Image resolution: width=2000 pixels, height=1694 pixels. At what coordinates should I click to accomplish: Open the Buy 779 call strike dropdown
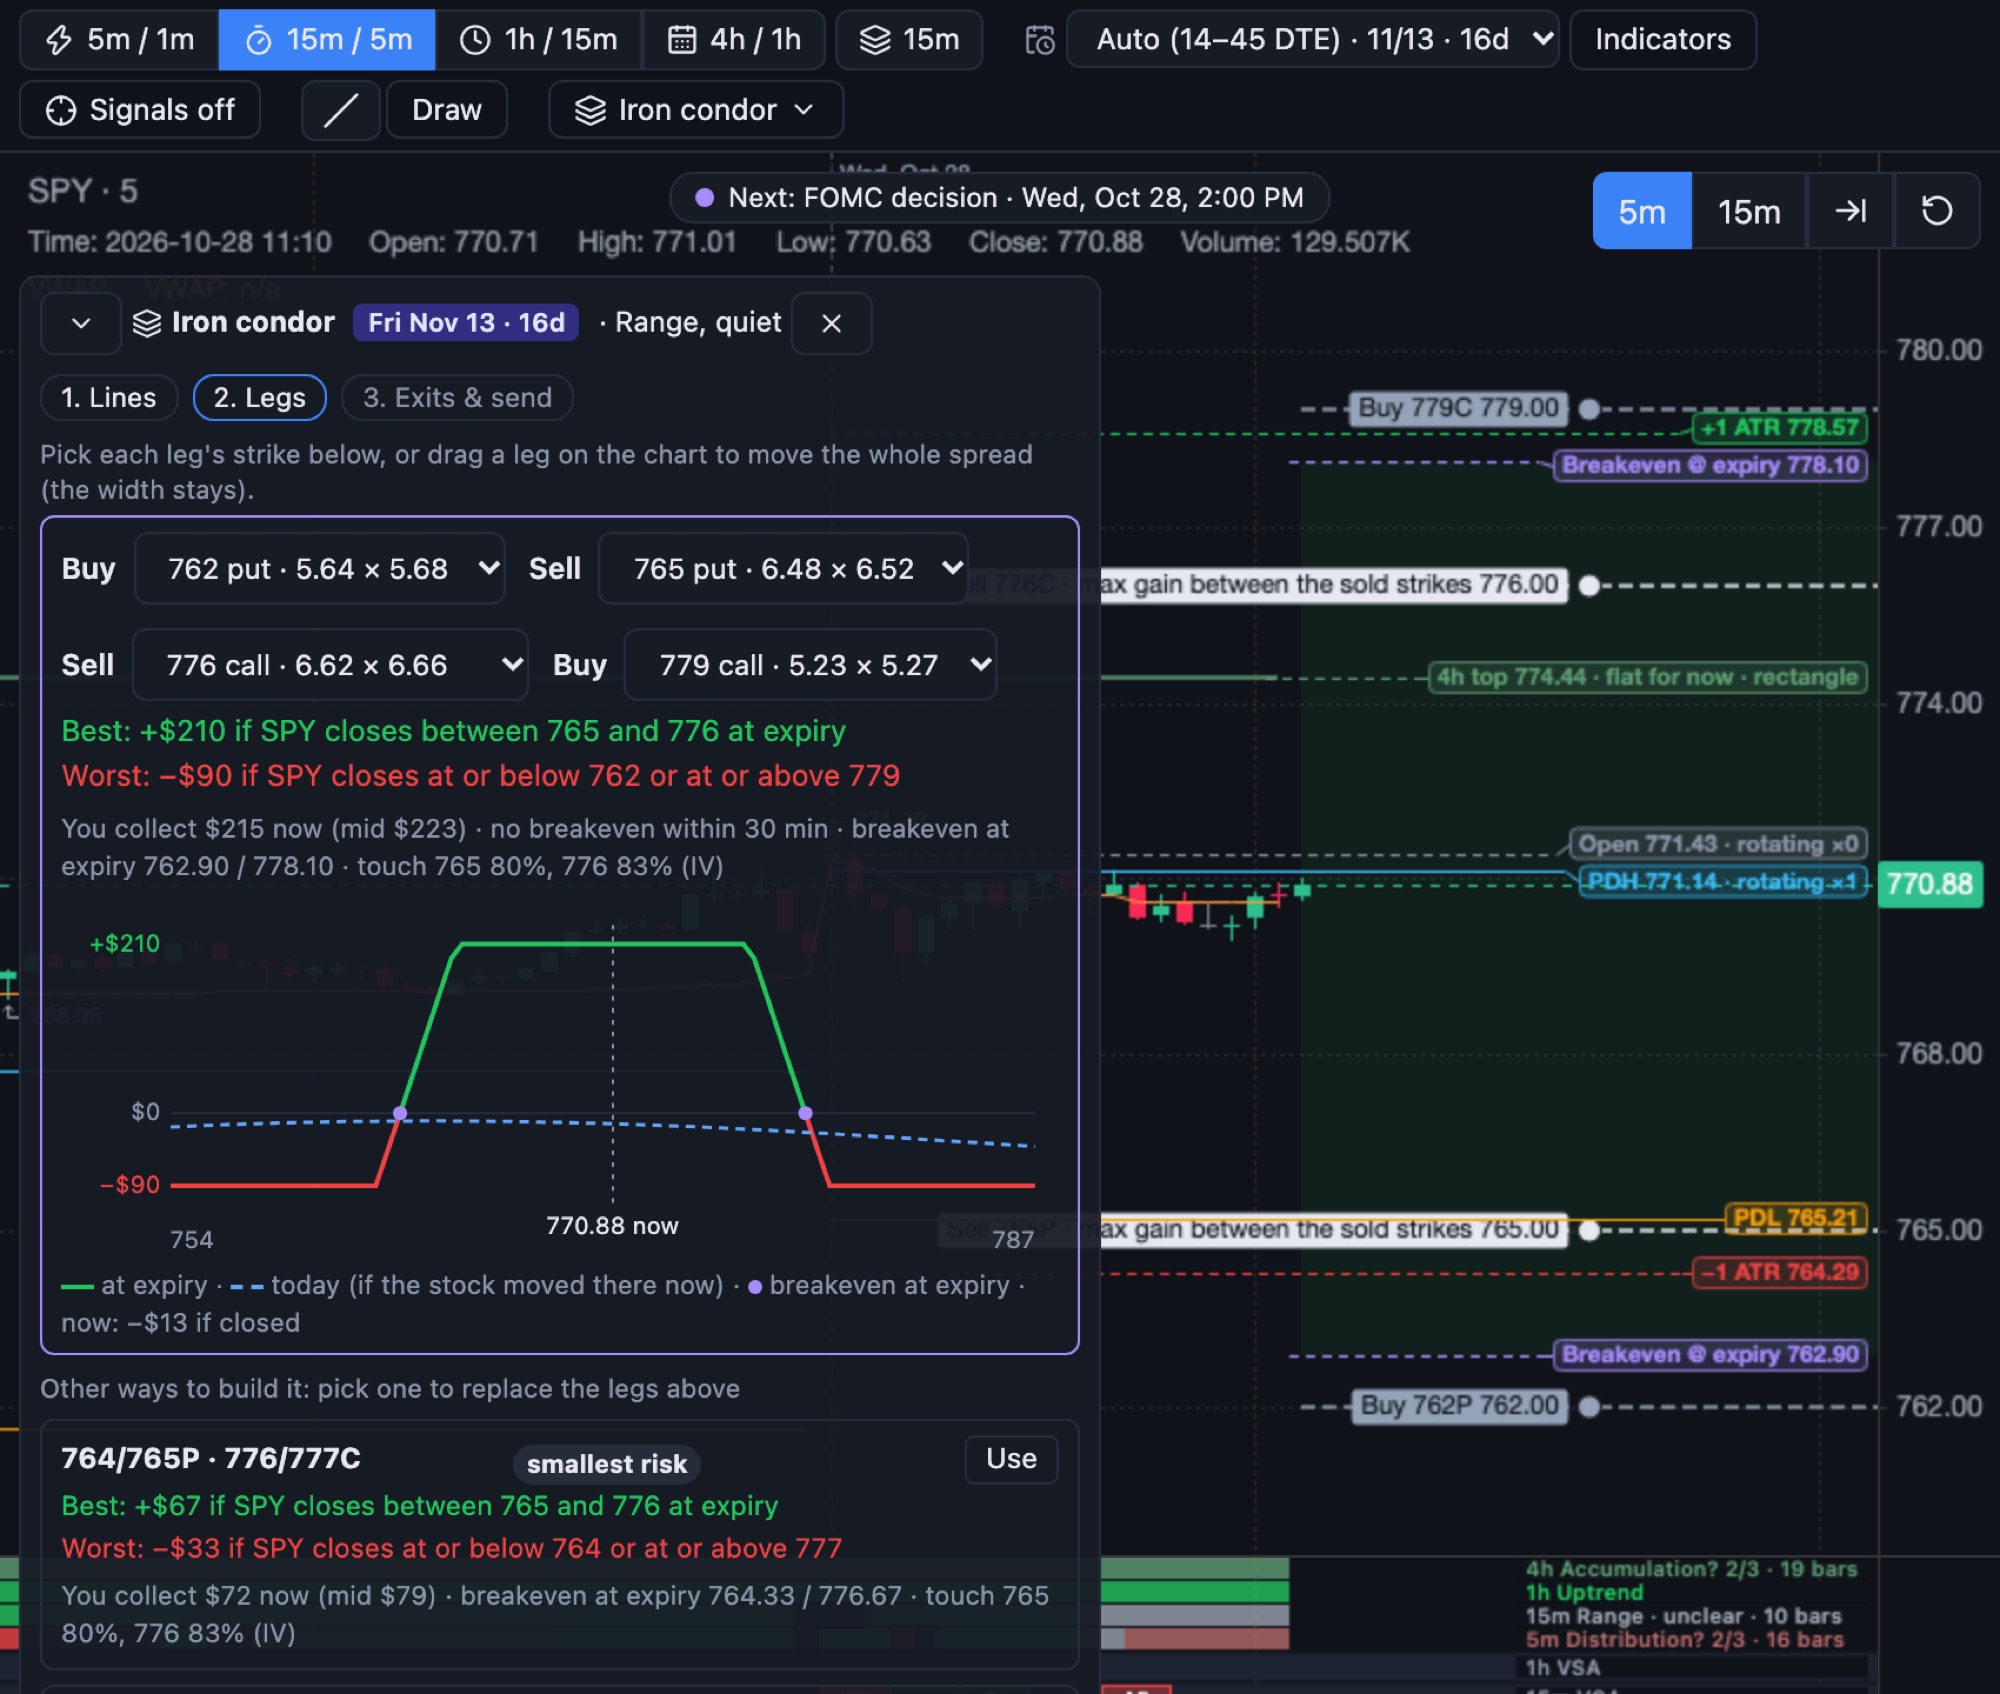point(810,665)
